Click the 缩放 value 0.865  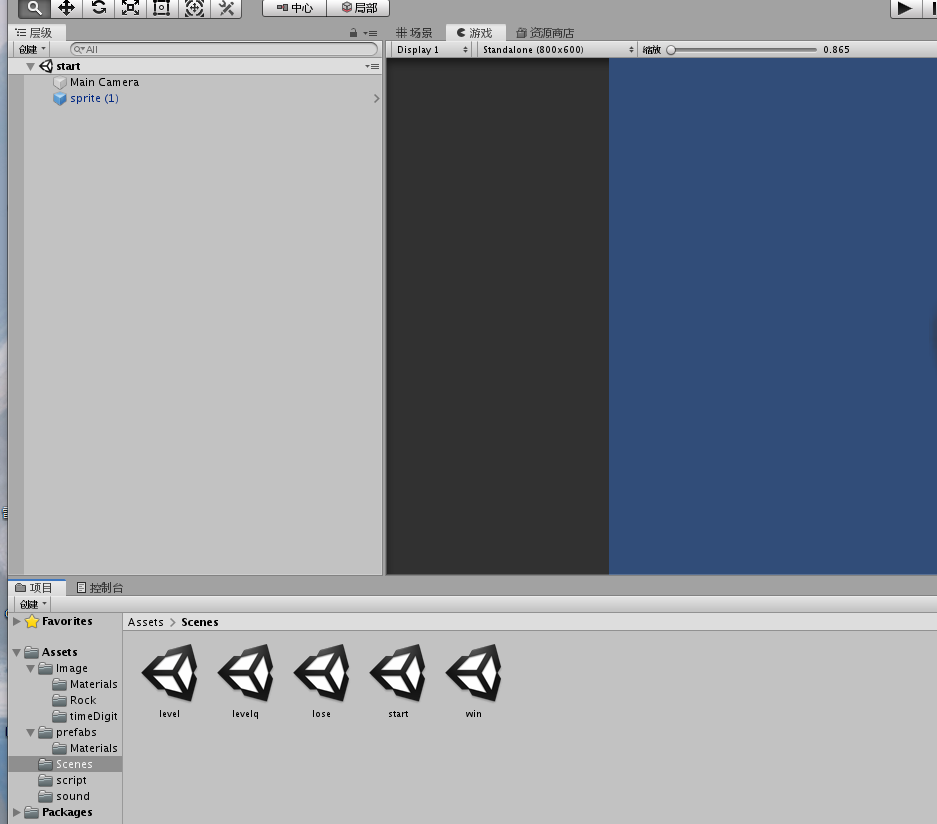(x=836, y=50)
